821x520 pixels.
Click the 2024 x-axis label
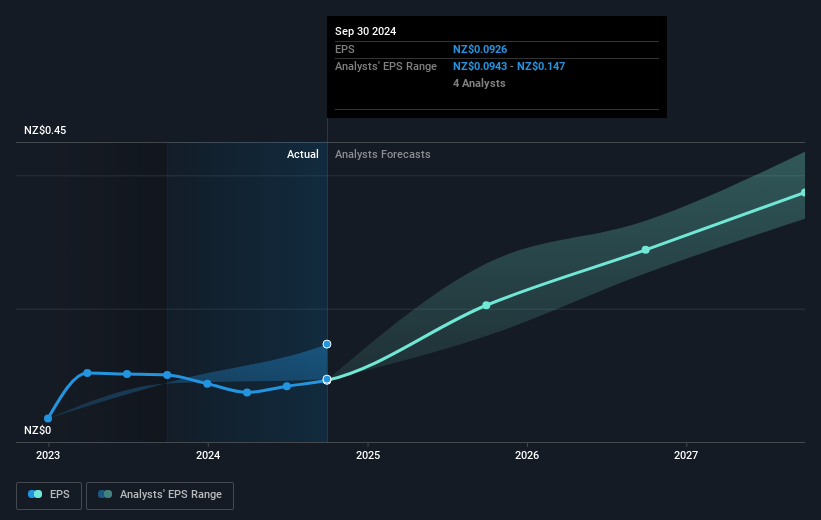click(x=208, y=456)
